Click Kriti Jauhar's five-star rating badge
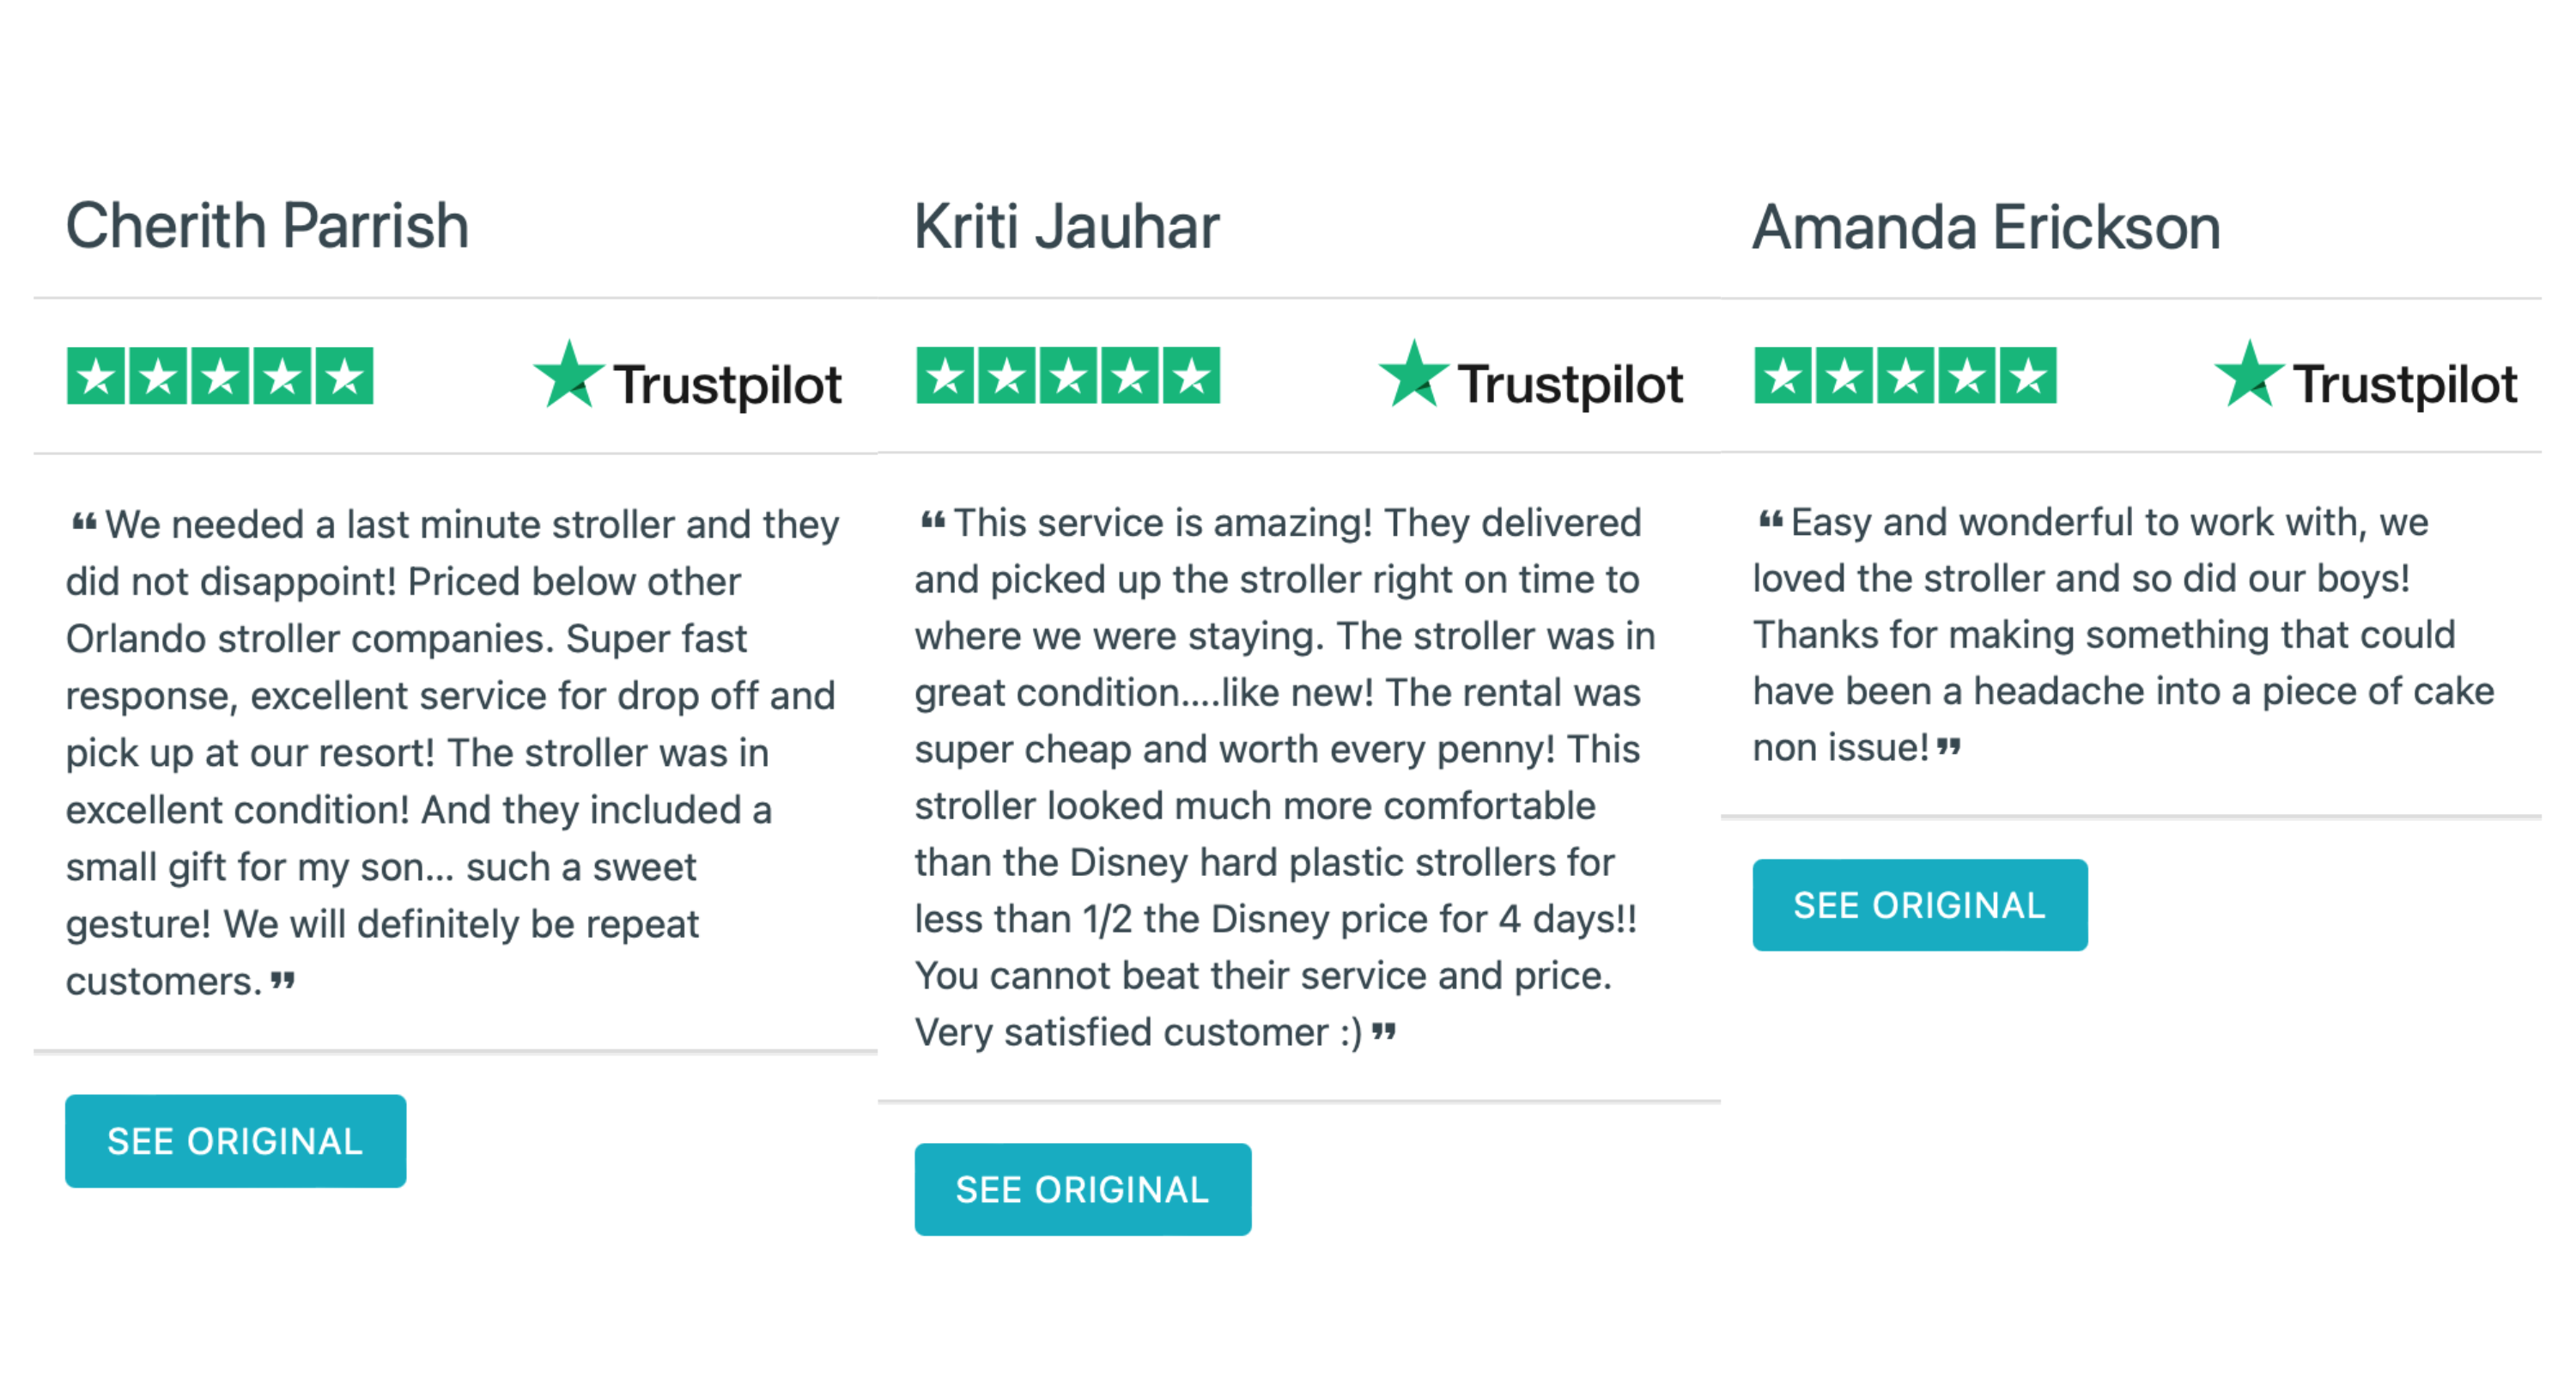 (x=1067, y=376)
